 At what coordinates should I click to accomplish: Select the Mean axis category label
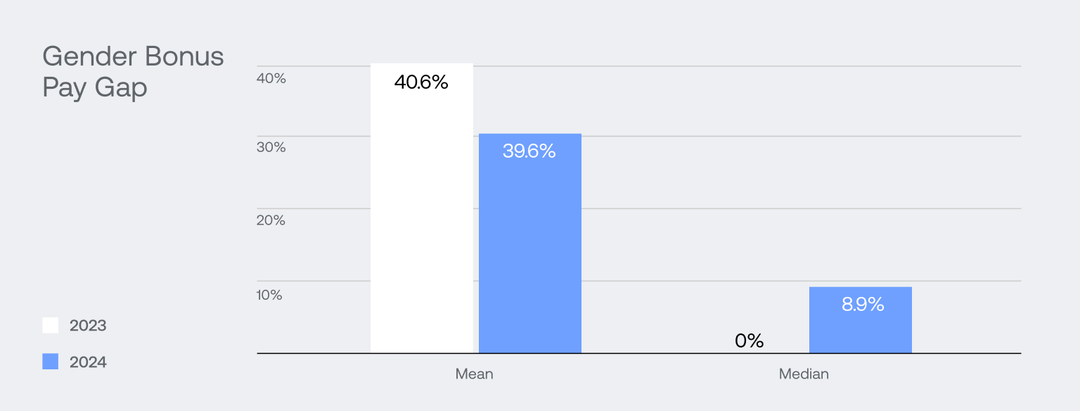(474, 375)
